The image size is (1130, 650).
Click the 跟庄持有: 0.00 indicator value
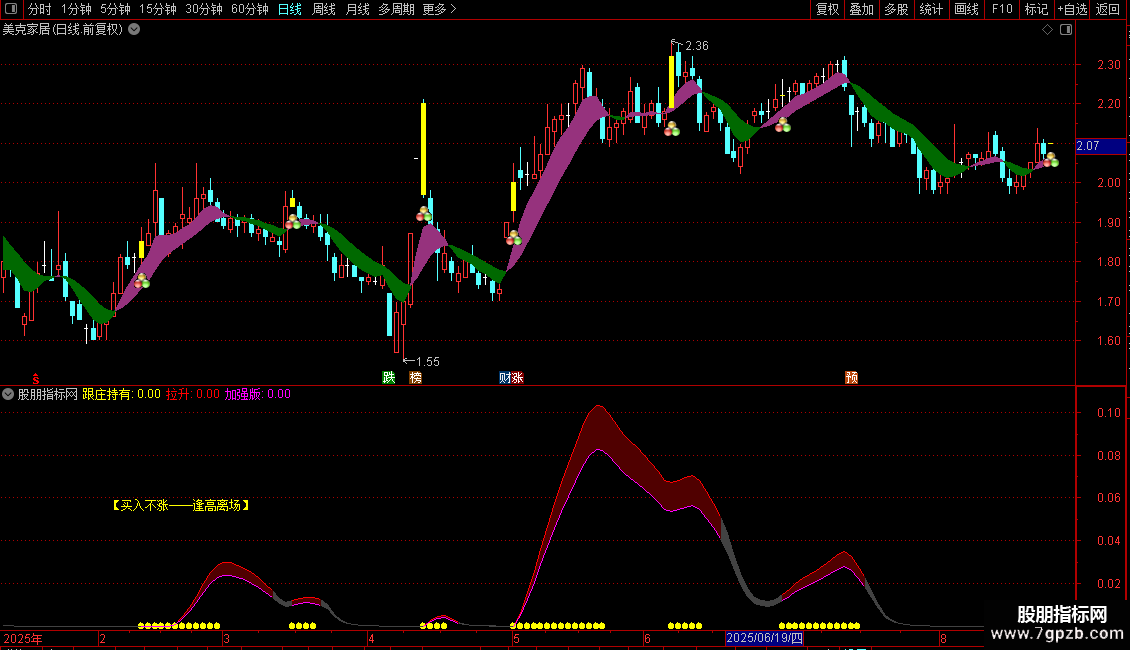(121, 394)
